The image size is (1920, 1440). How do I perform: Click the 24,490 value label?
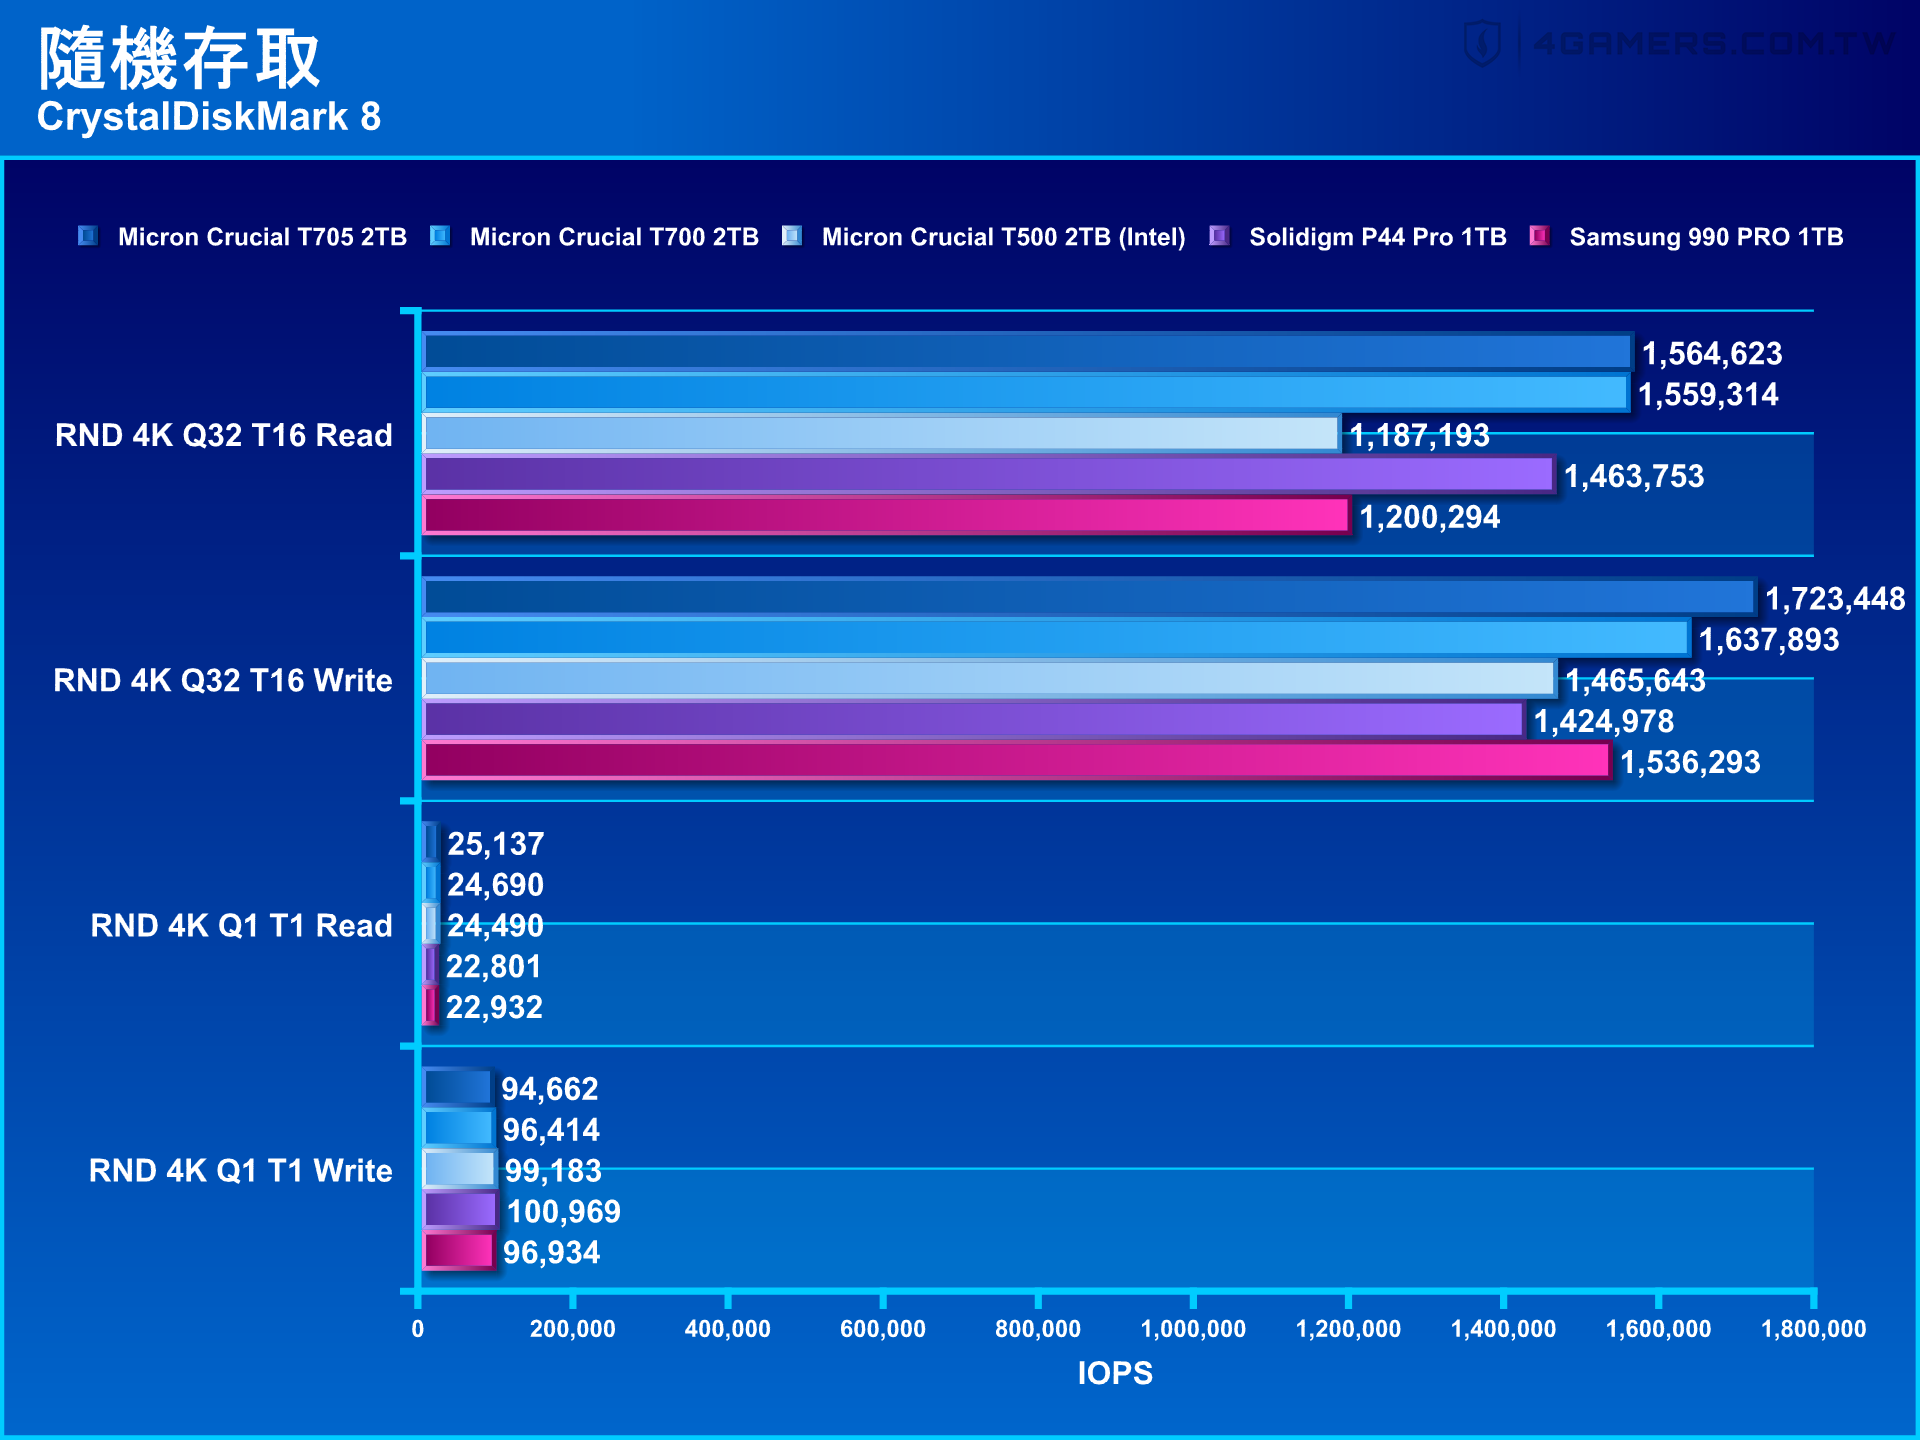point(495,925)
